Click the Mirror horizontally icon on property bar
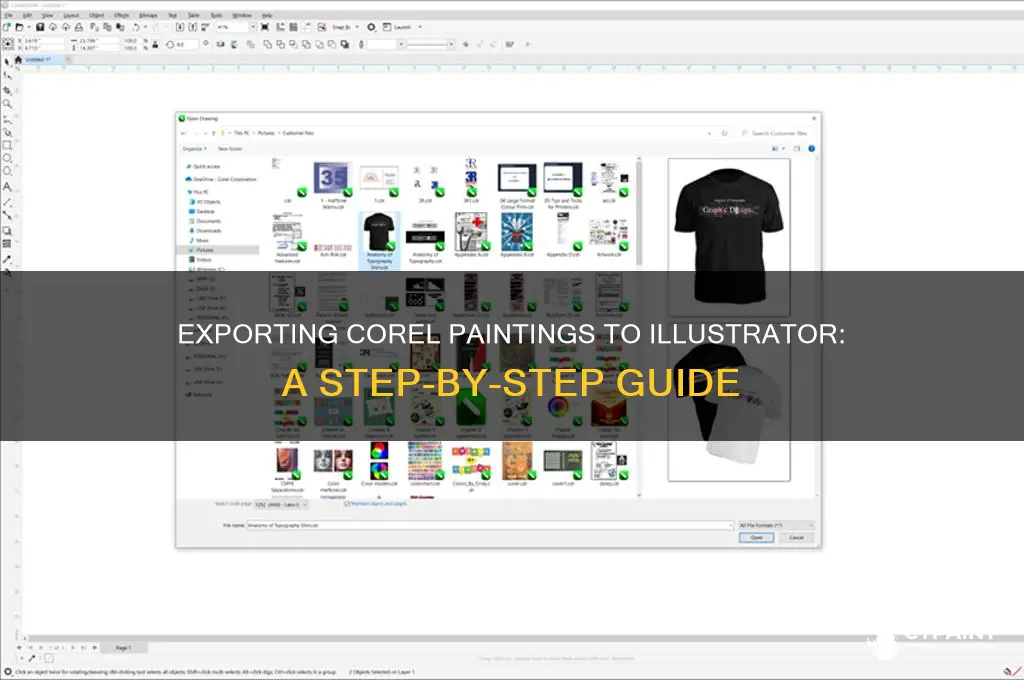1024x680 pixels. [x=221, y=44]
